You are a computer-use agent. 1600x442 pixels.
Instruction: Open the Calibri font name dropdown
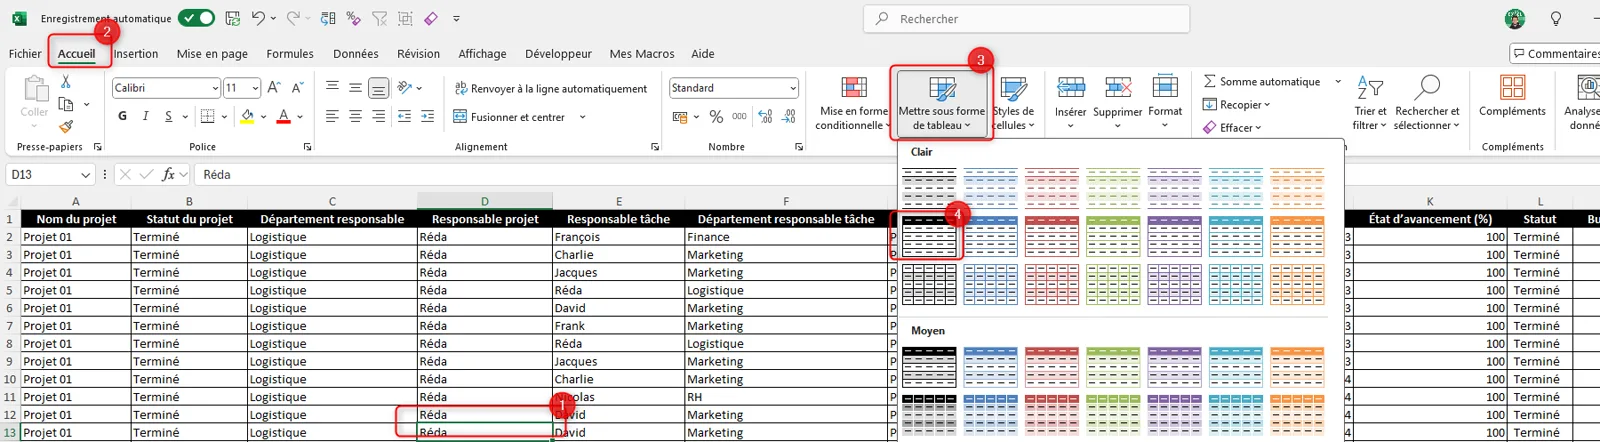tap(215, 88)
